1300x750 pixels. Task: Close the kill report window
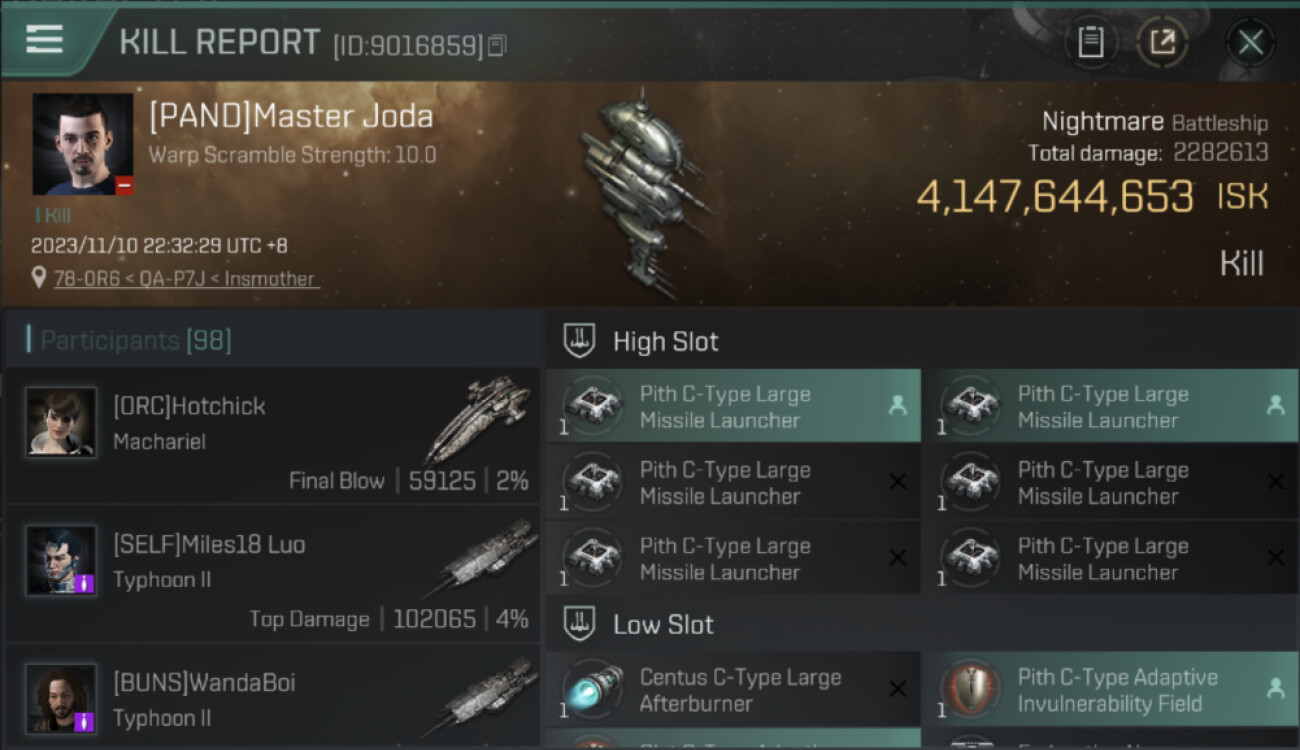[x=1250, y=42]
